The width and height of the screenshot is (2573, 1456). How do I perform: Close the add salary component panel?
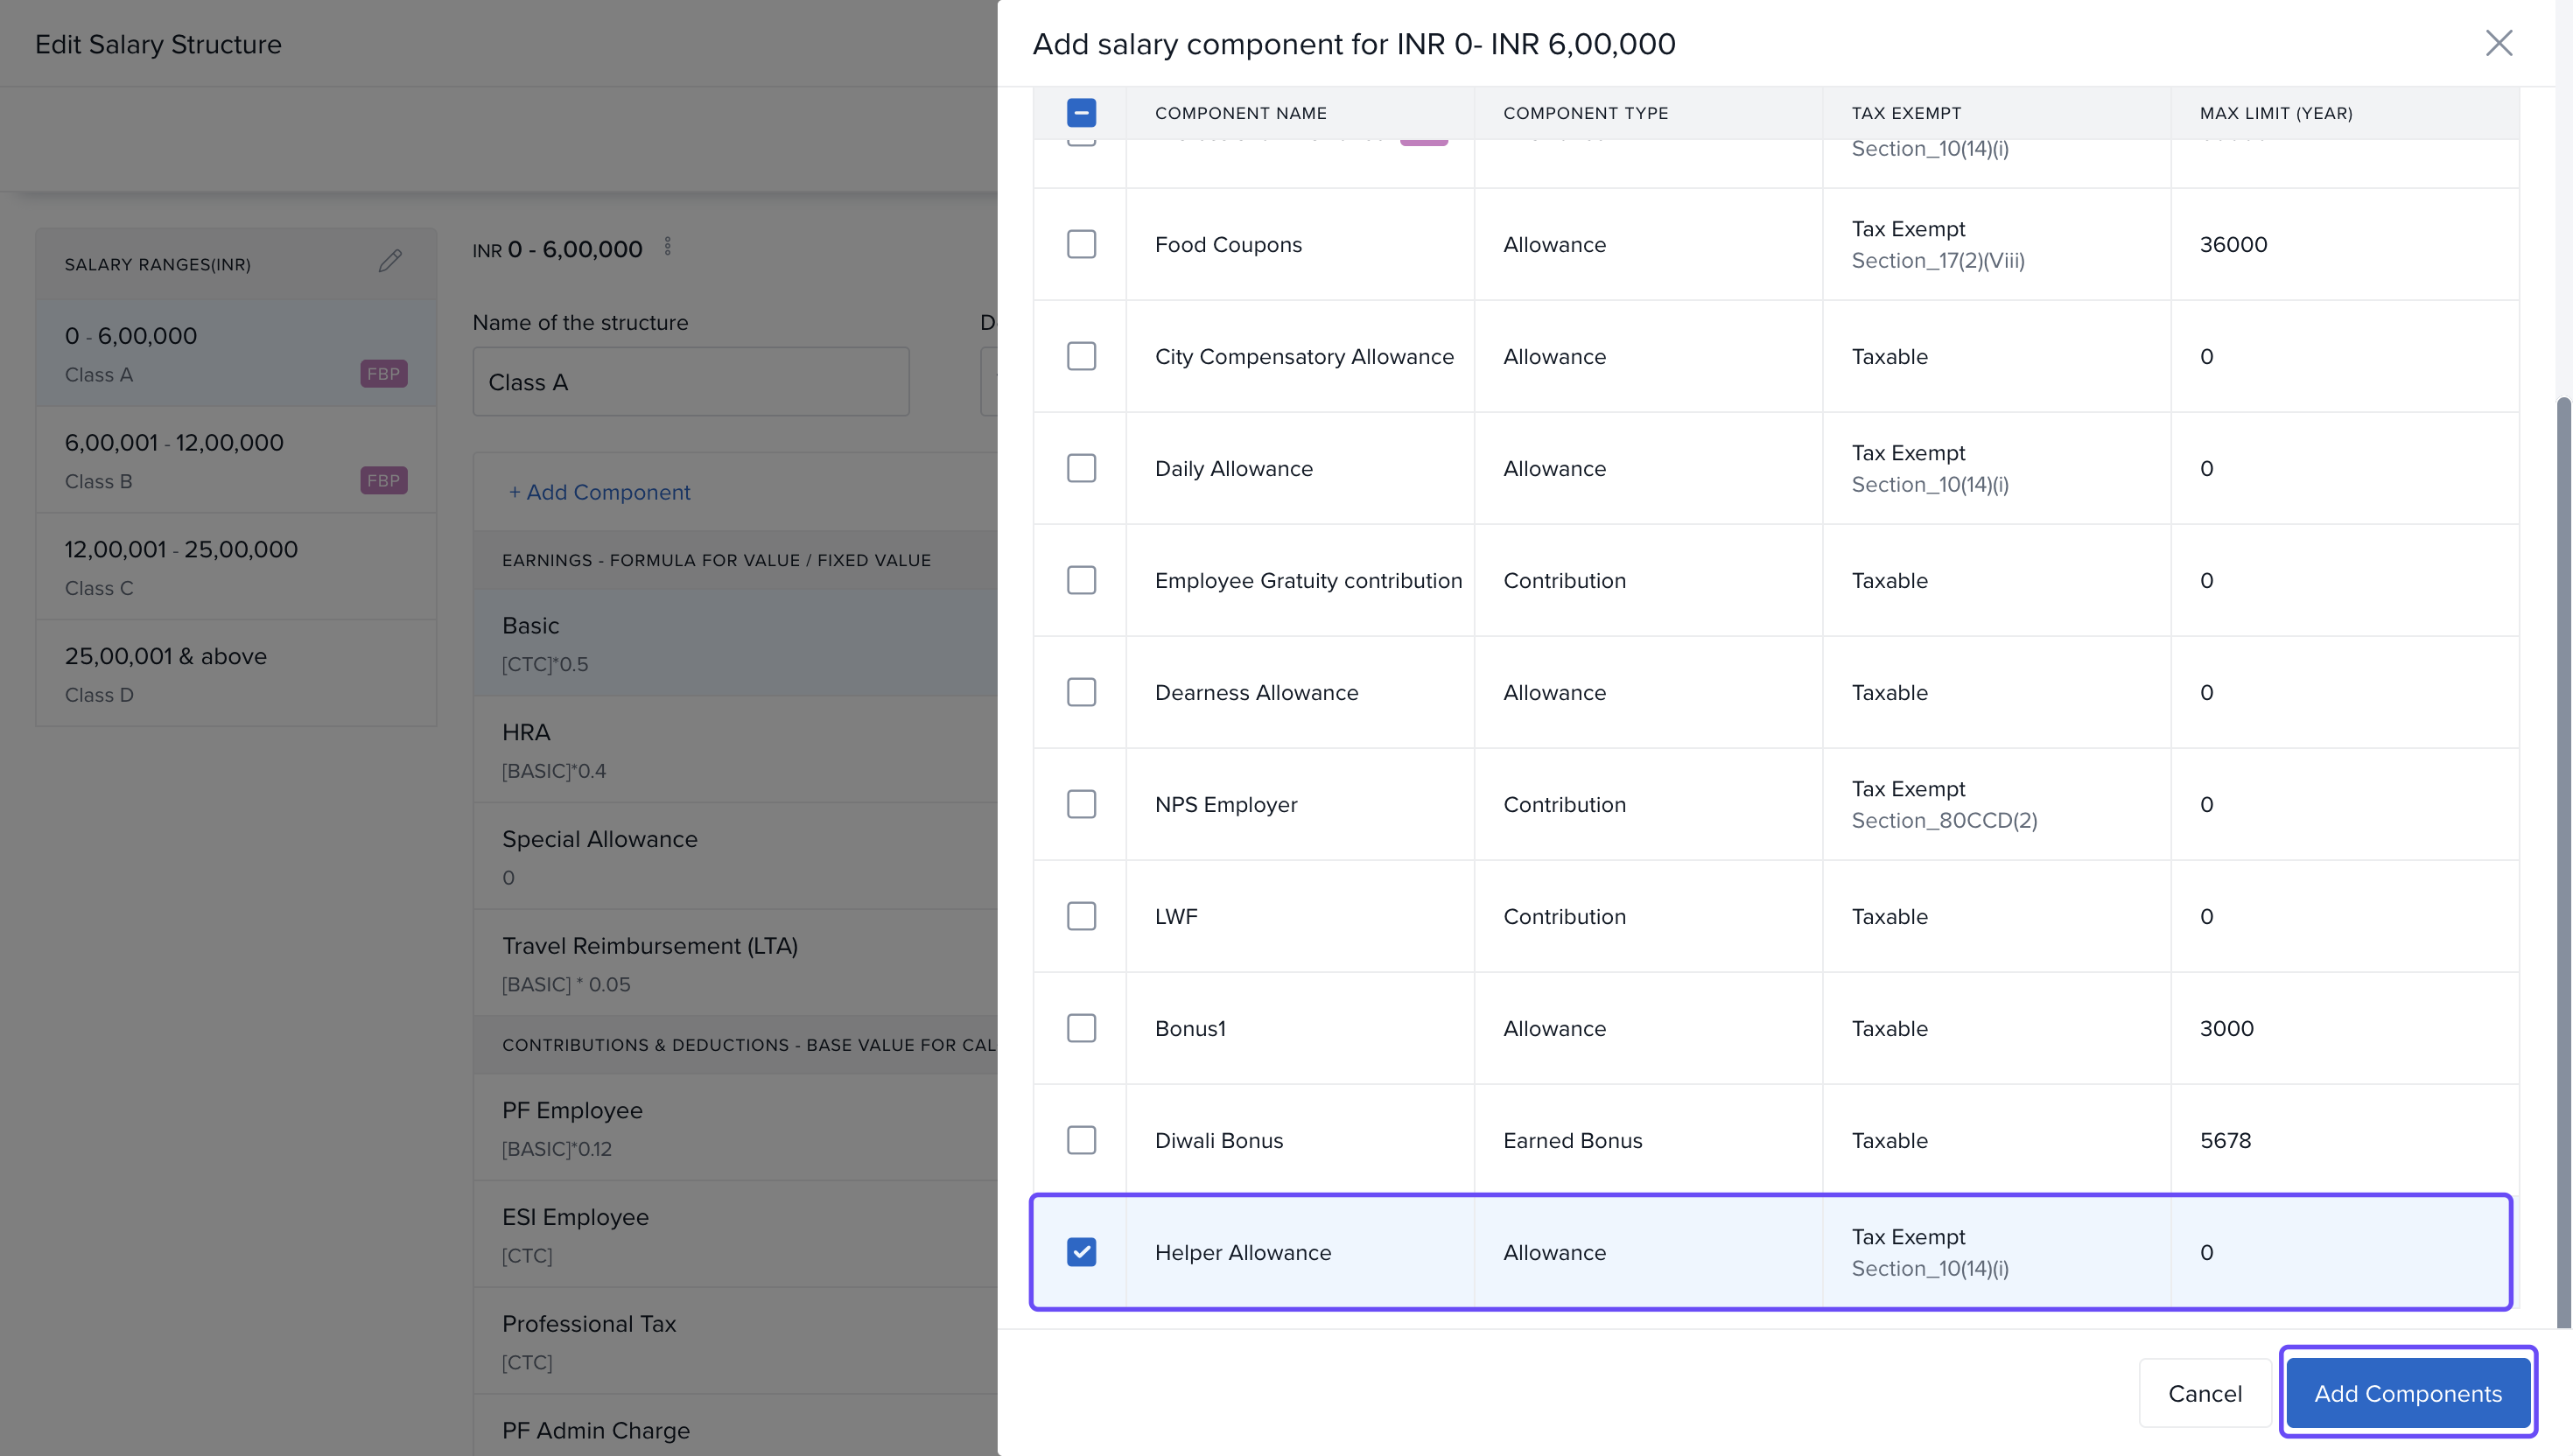point(2498,43)
